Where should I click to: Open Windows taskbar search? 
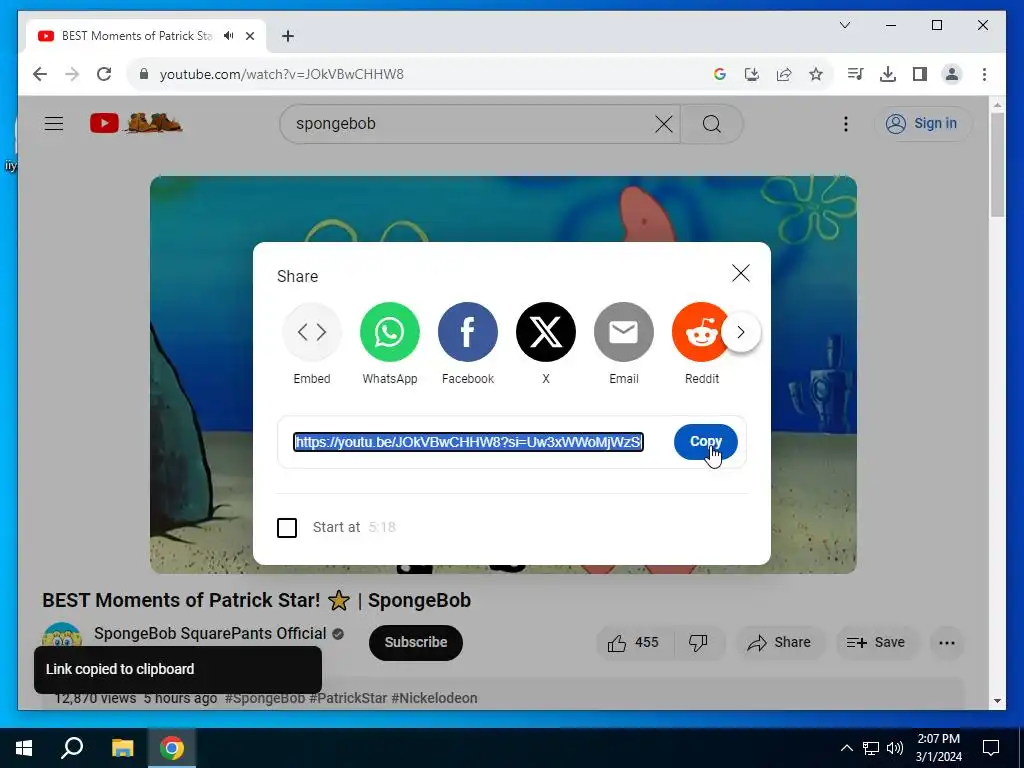[72, 748]
